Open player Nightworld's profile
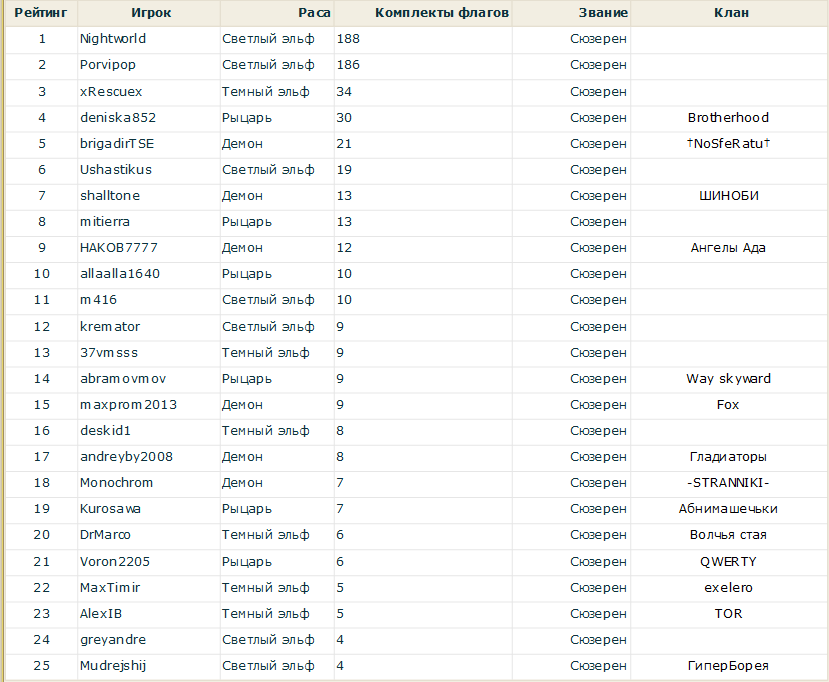This screenshot has width=829, height=682. click(x=113, y=39)
